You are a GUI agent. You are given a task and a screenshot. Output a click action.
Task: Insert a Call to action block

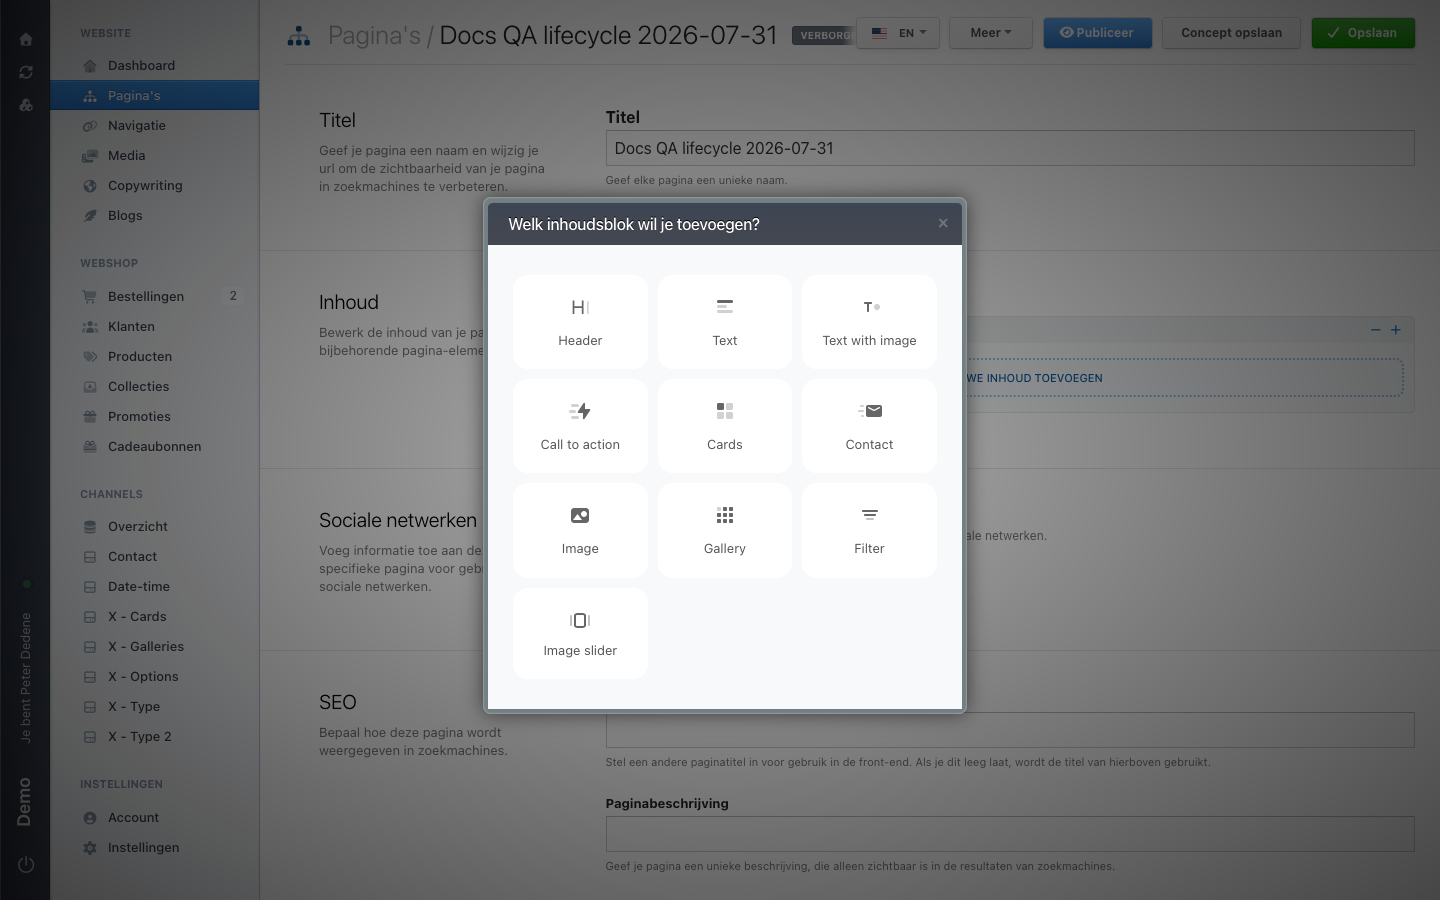[580, 426]
